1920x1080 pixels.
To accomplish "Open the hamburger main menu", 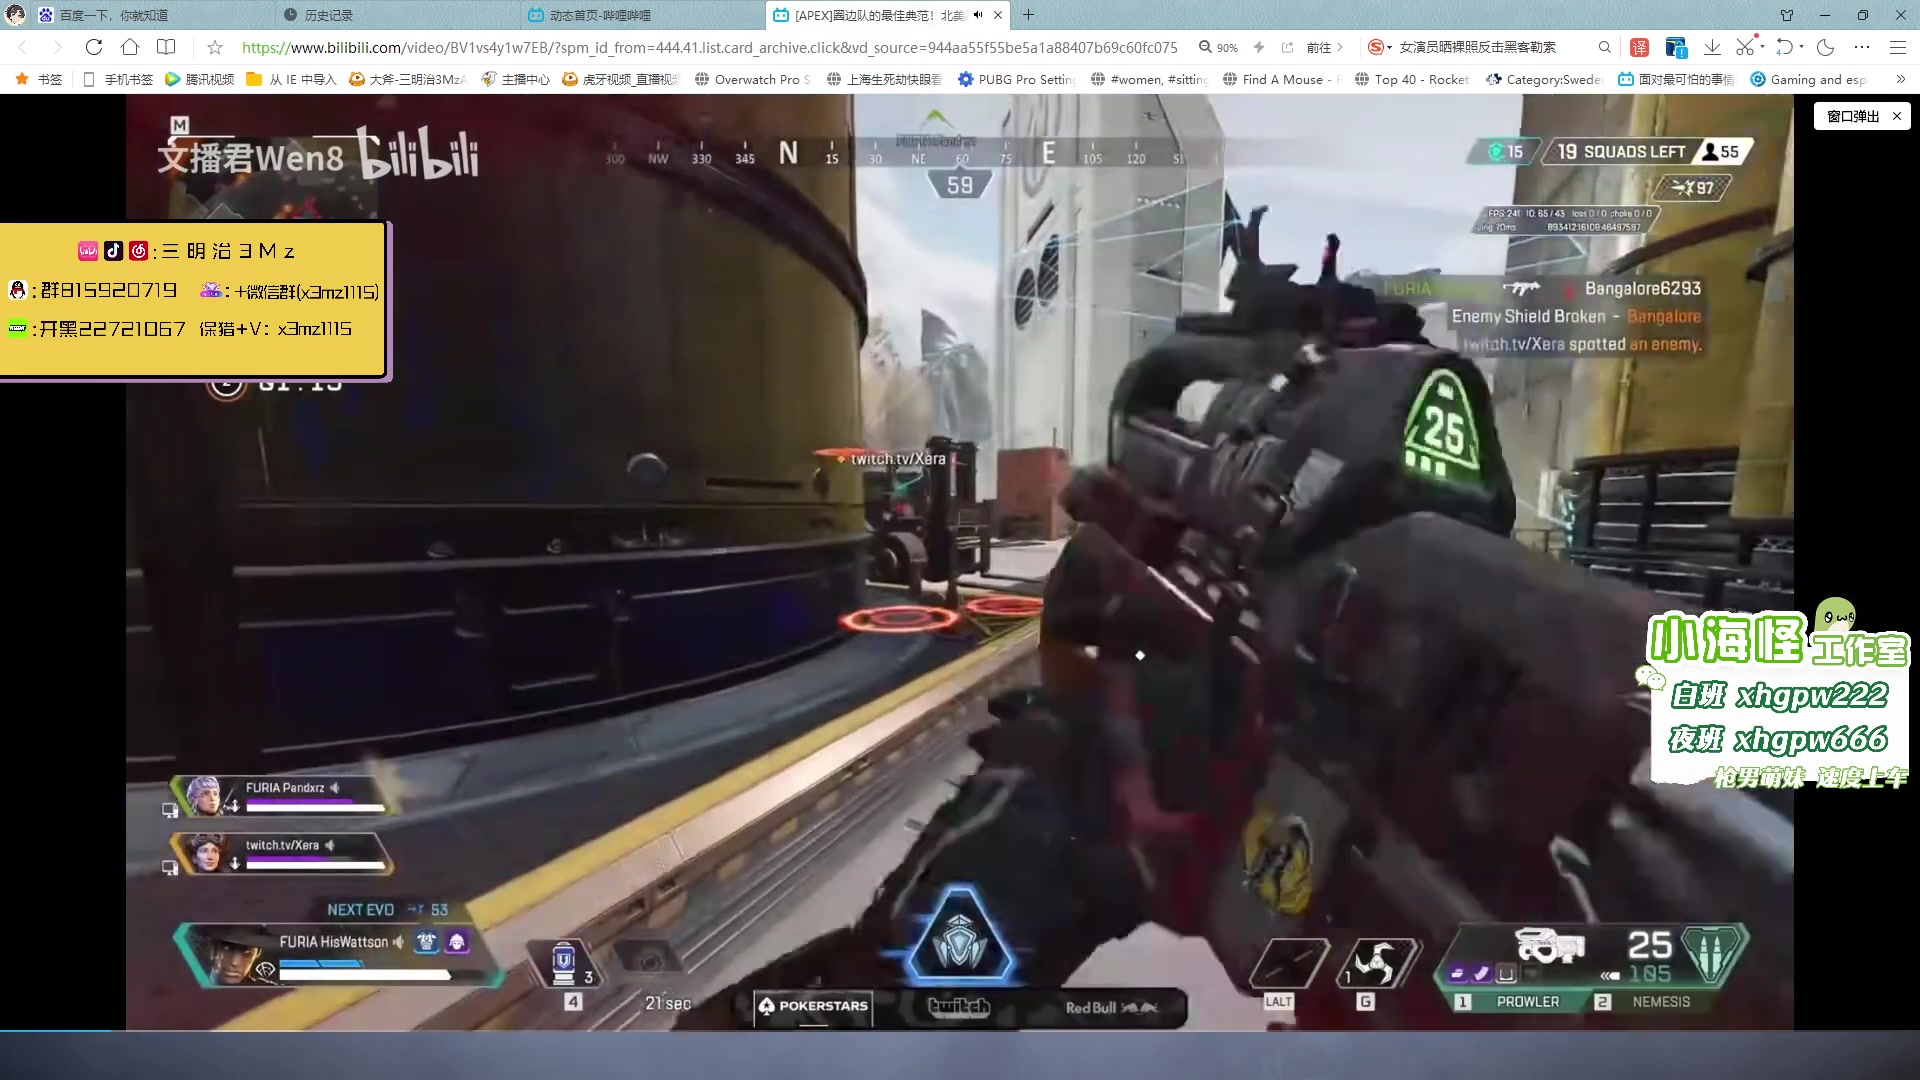I will 1897,47.
